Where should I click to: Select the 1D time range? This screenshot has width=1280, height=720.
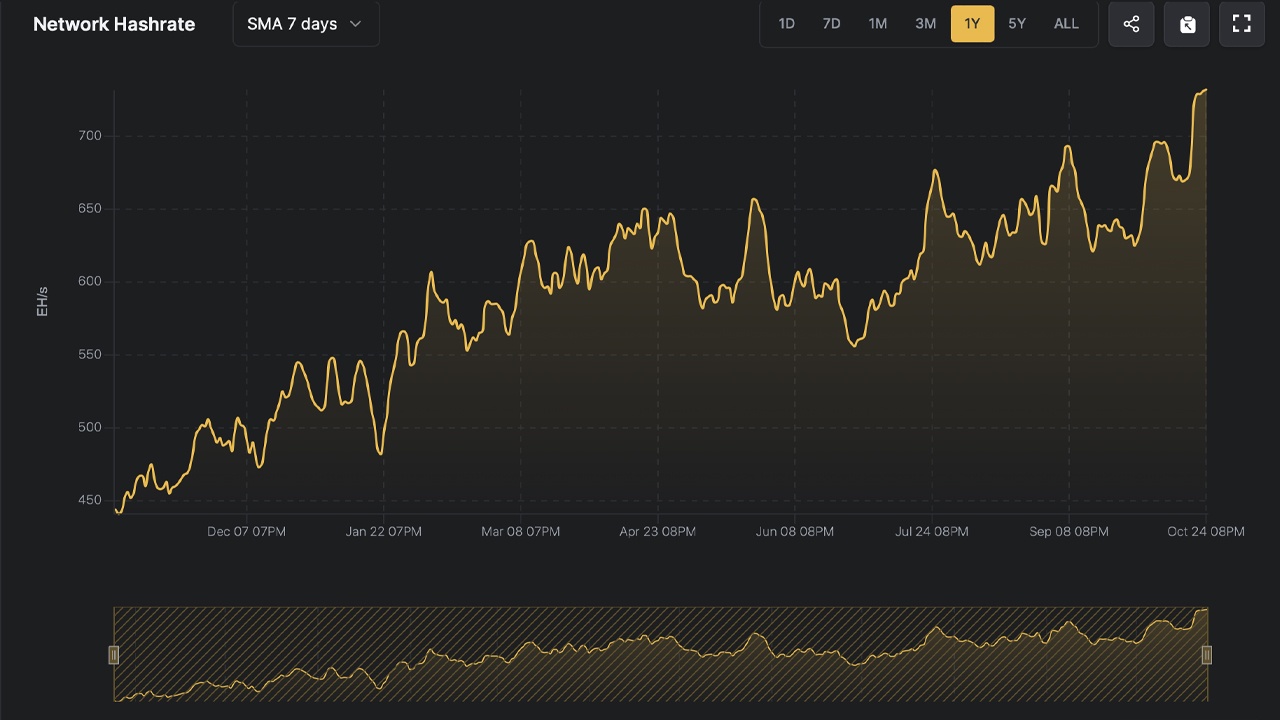(x=787, y=24)
